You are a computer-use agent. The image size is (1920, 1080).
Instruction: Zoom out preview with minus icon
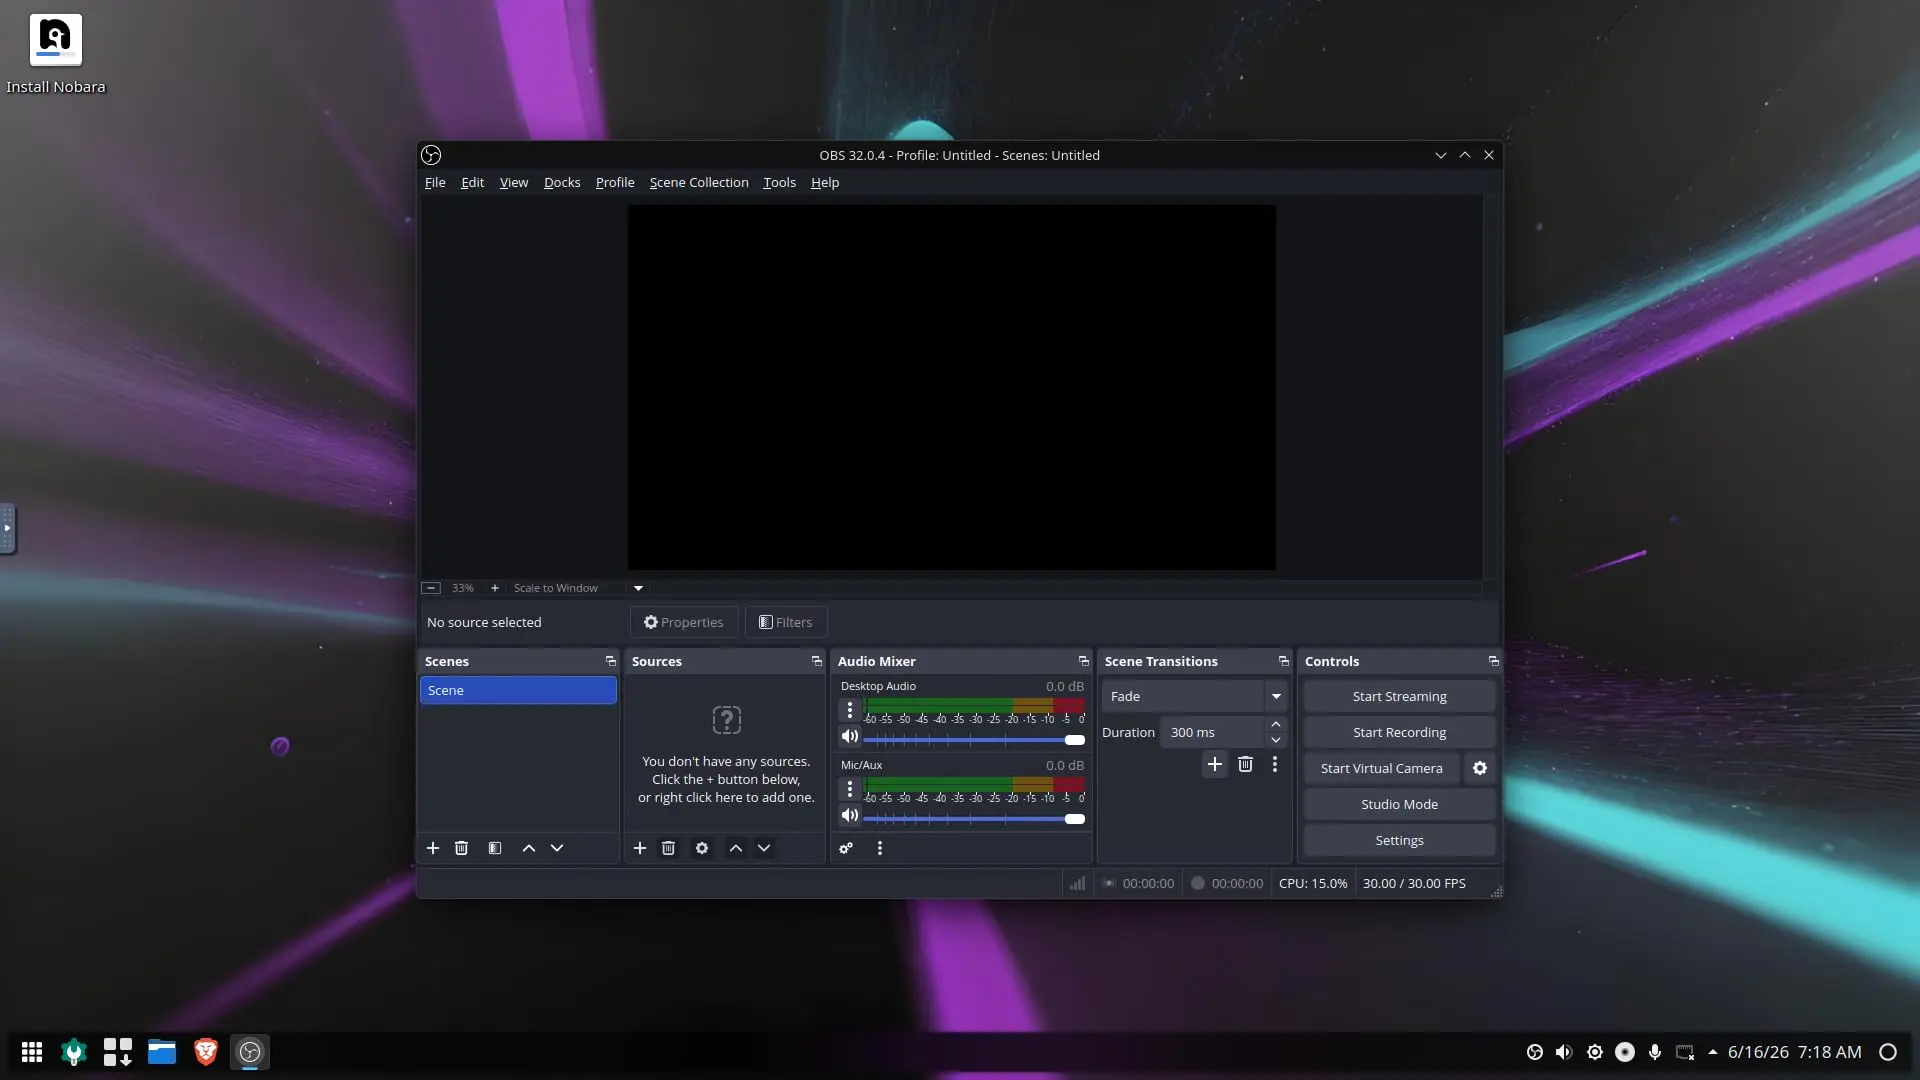pos(431,588)
